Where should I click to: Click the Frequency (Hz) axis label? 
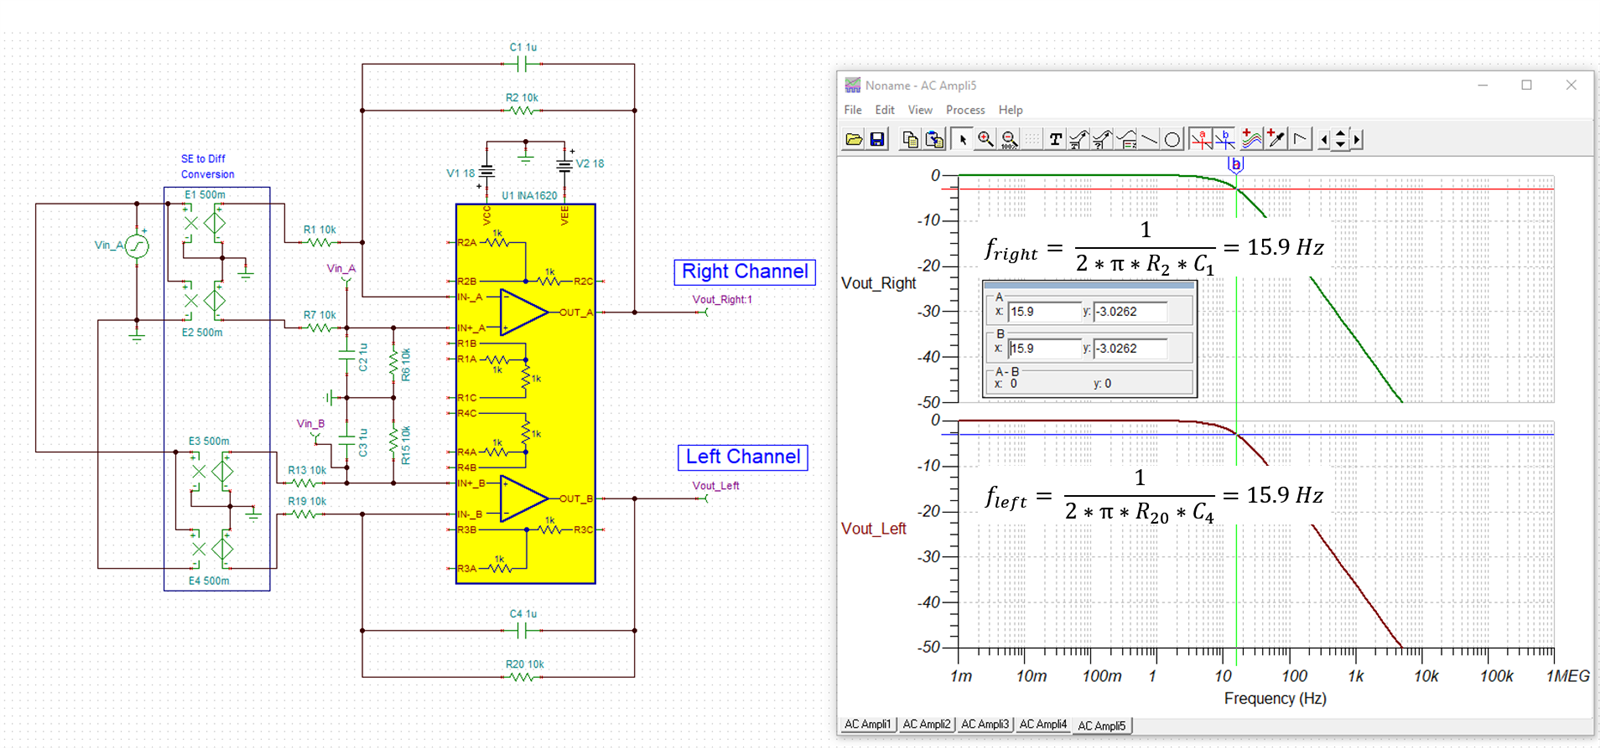click(1275, 698)
